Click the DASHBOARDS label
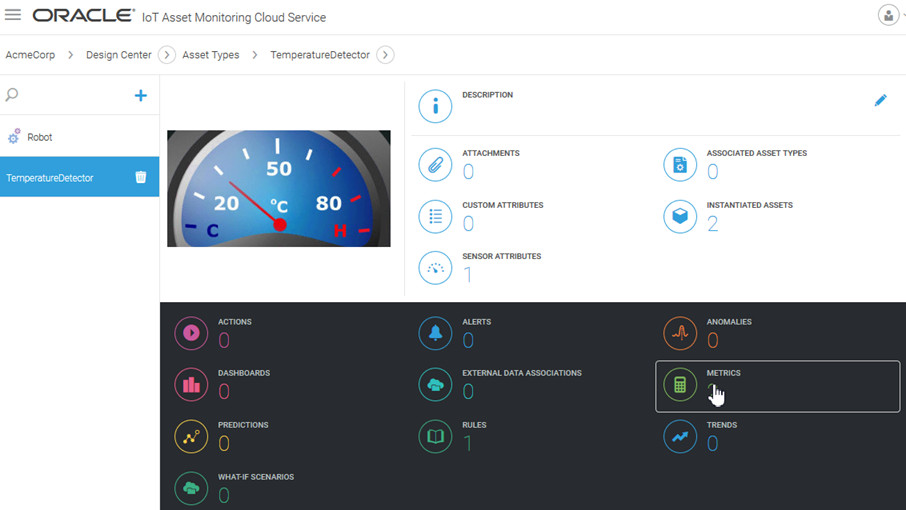Screen dimensions: 906x510 243,373
